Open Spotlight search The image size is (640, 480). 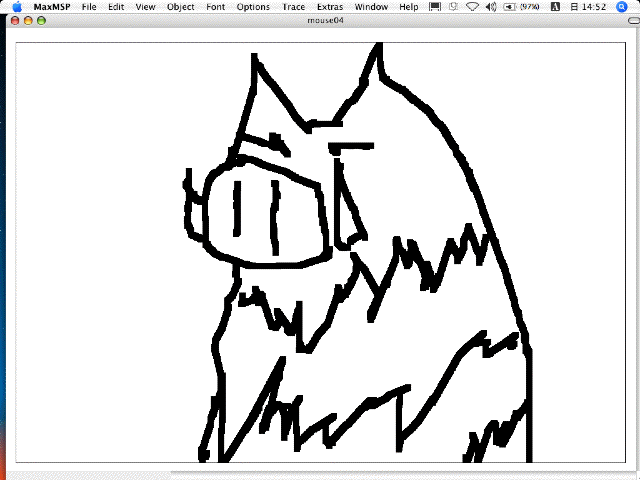(x=622, y=7)
